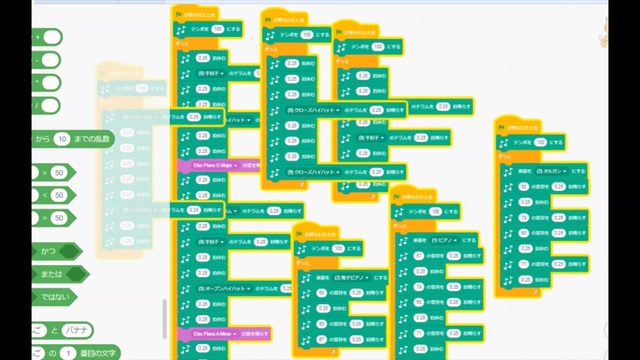Screen dimensions: 640x360
Task: Select the ではない (not) operator block
Action: coord(54,297)
